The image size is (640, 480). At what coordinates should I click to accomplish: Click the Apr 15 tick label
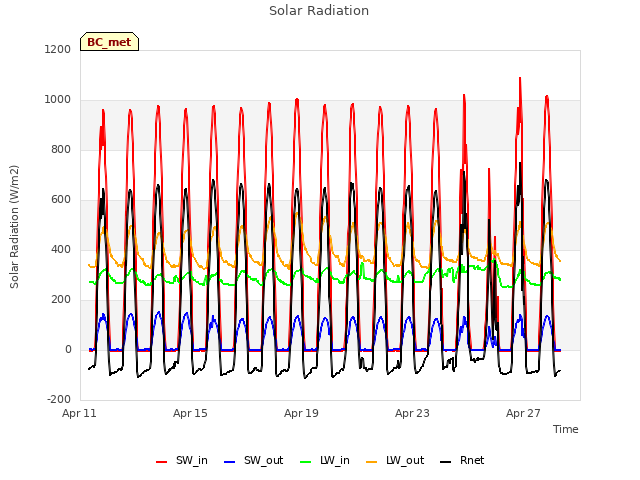(190, 413)
